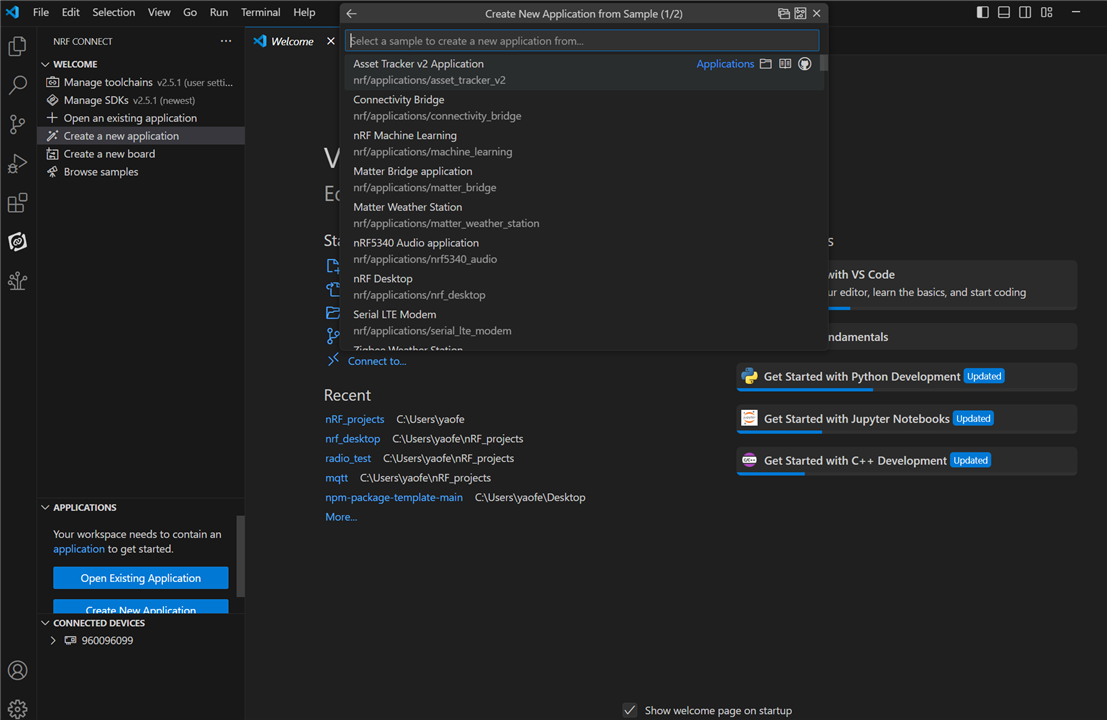The image size is (1107, 720).
Task: Toggle the bottom panel layout icon
Action: tap(1004, 12)
